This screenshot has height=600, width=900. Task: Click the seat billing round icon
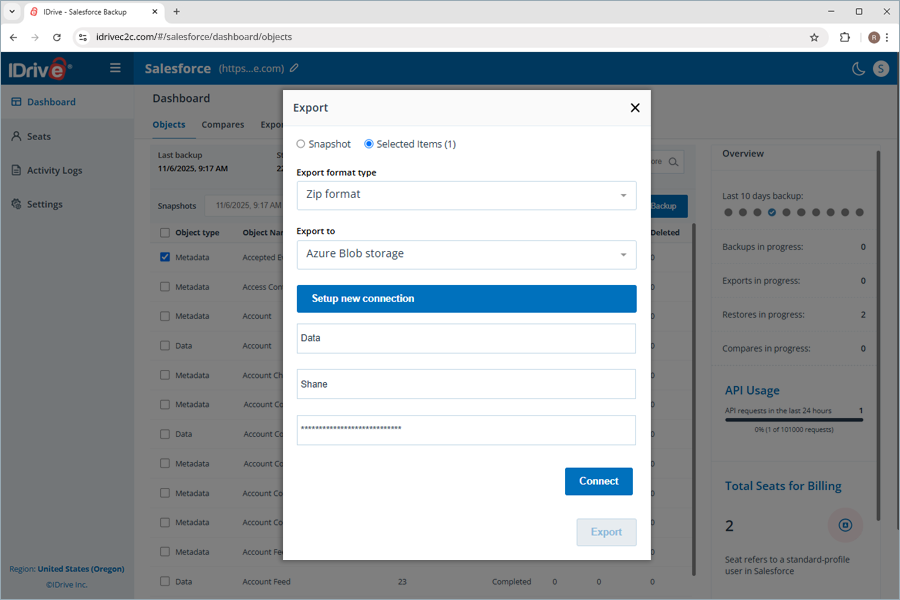(x=845, y=525)
